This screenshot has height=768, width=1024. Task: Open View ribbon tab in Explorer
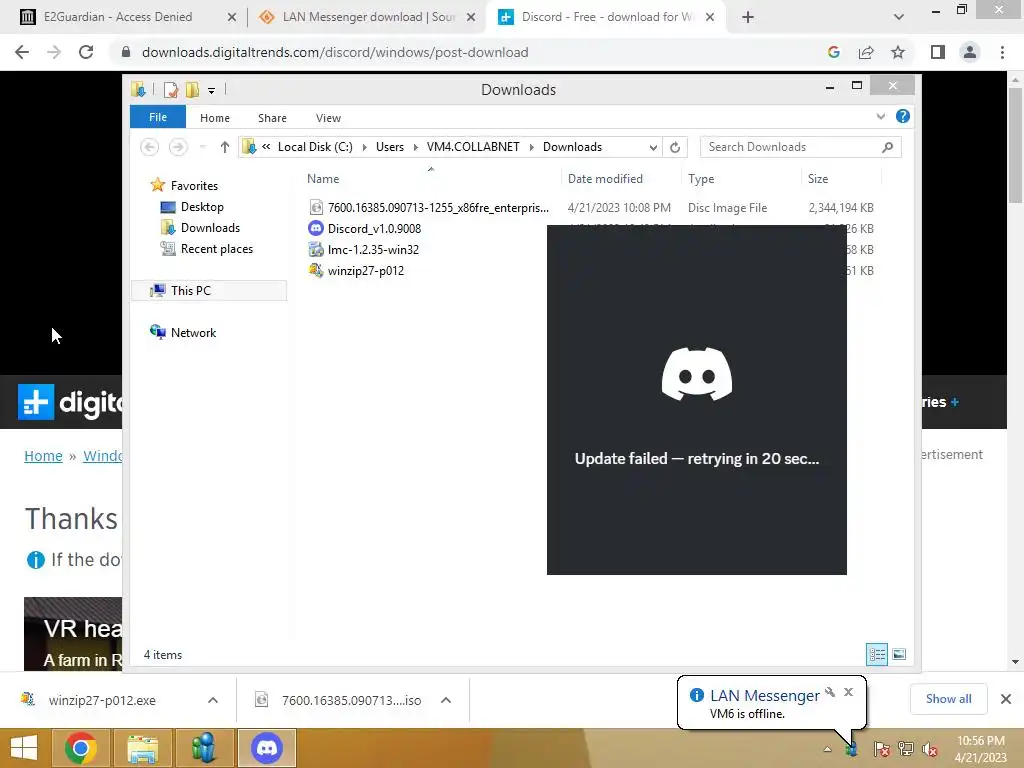coord(328,118)
